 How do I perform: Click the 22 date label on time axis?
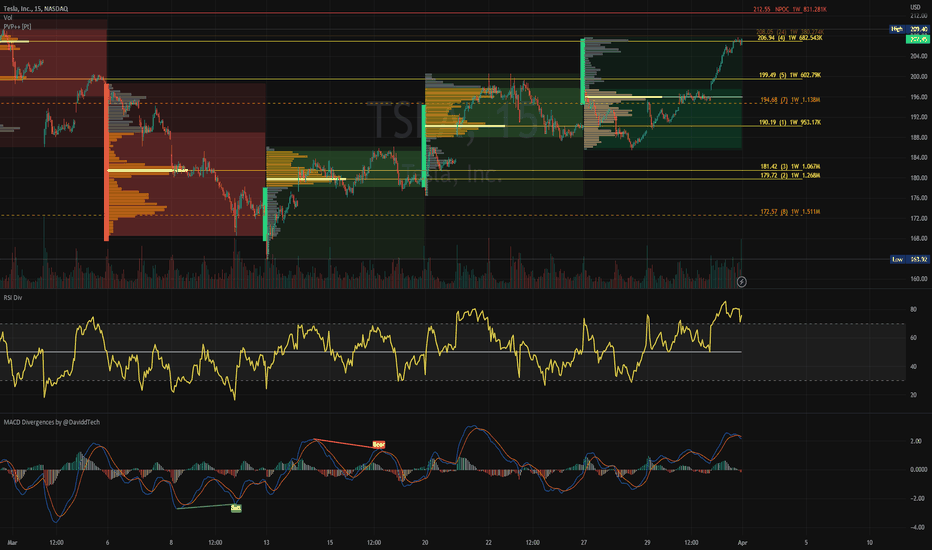click(489, 543)
